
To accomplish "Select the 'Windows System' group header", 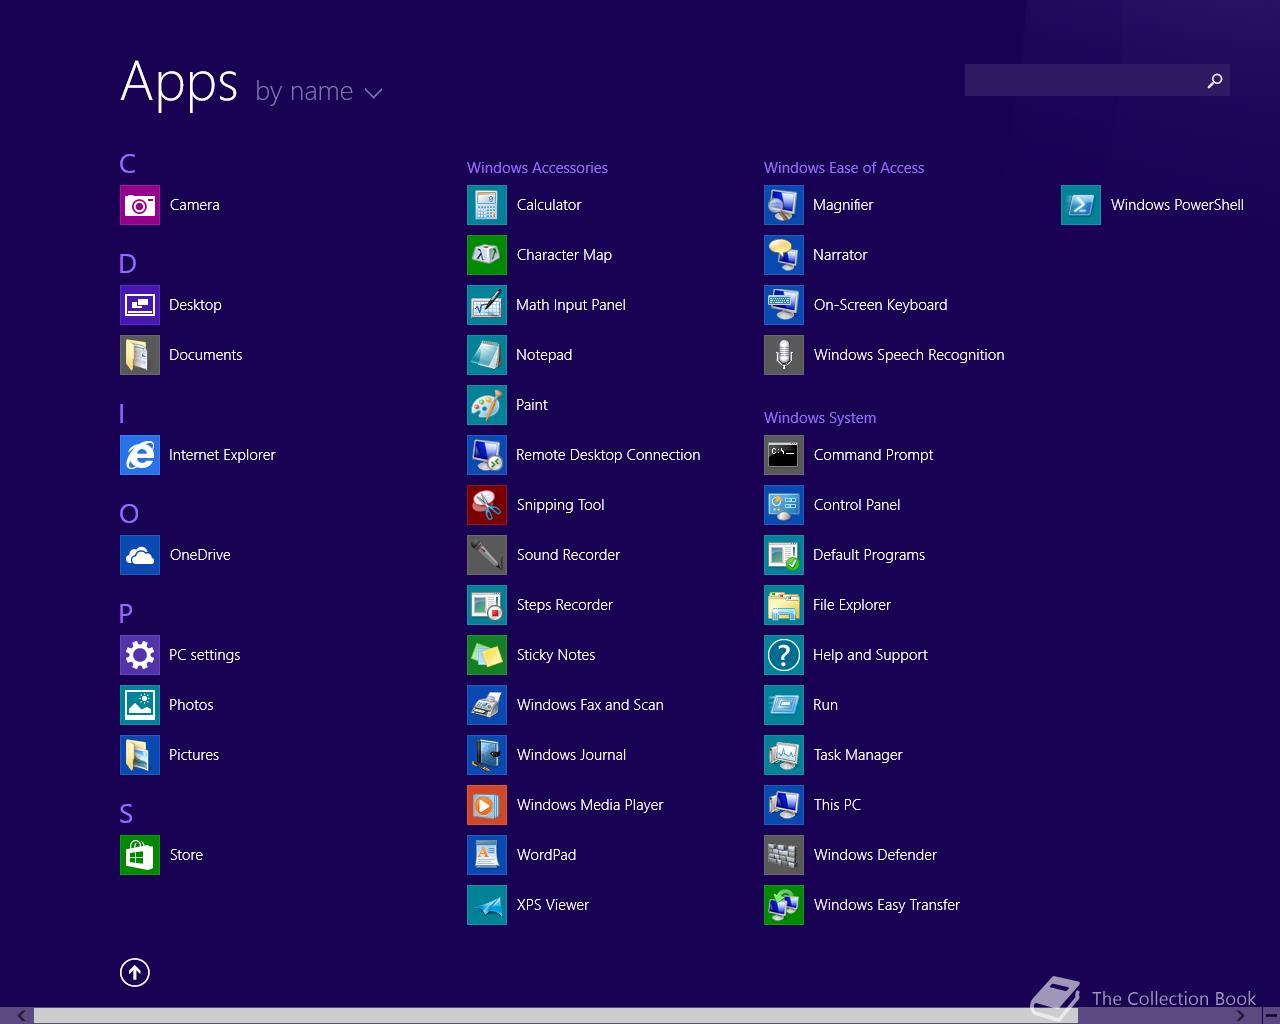I will click(x=820, y=418).
